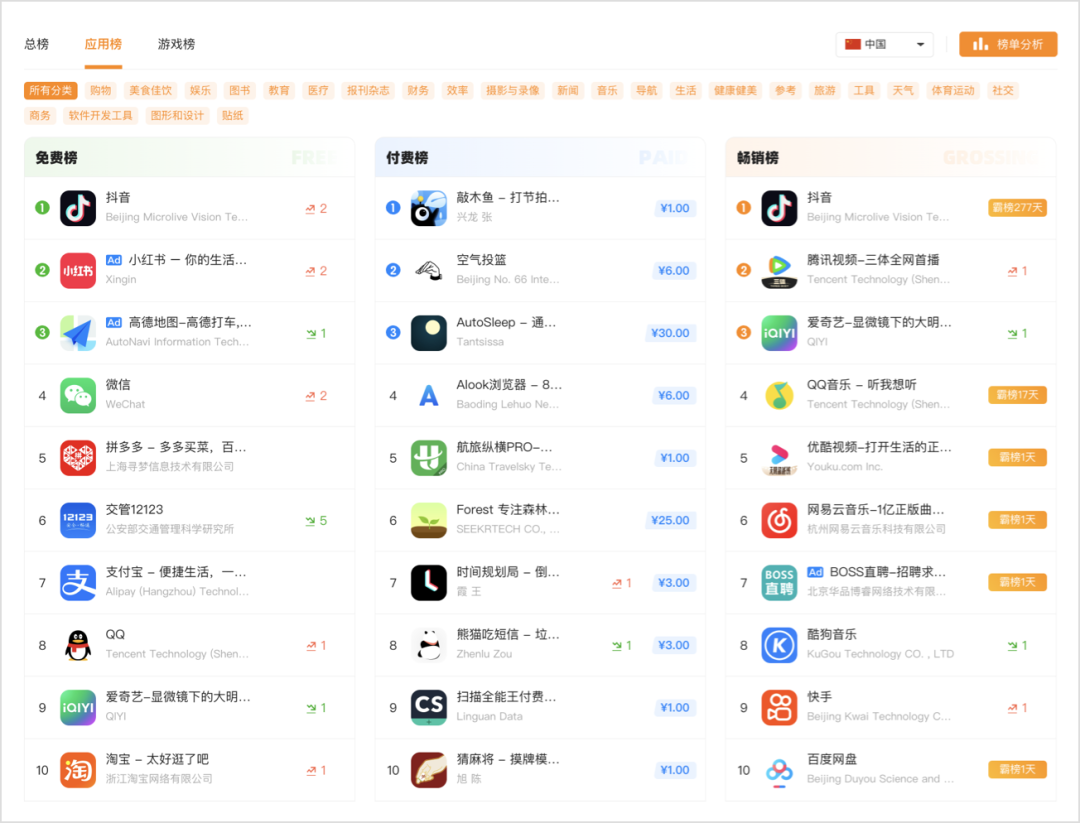Choose the 摄影与录像 category tag
Image resolution: width=1080 pixels, height=823 pixels.
click(x=512, y=90)
